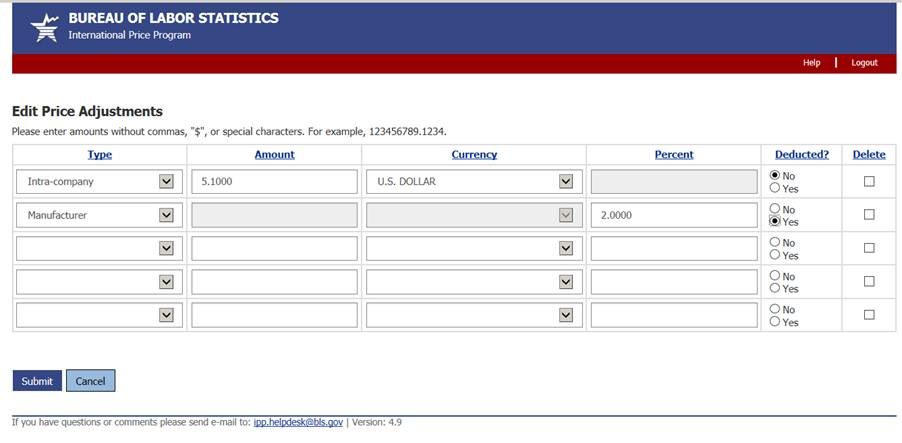Edit the 5.1000 Amount field
This screenshot has width=902, height=443.
point(274,182)
